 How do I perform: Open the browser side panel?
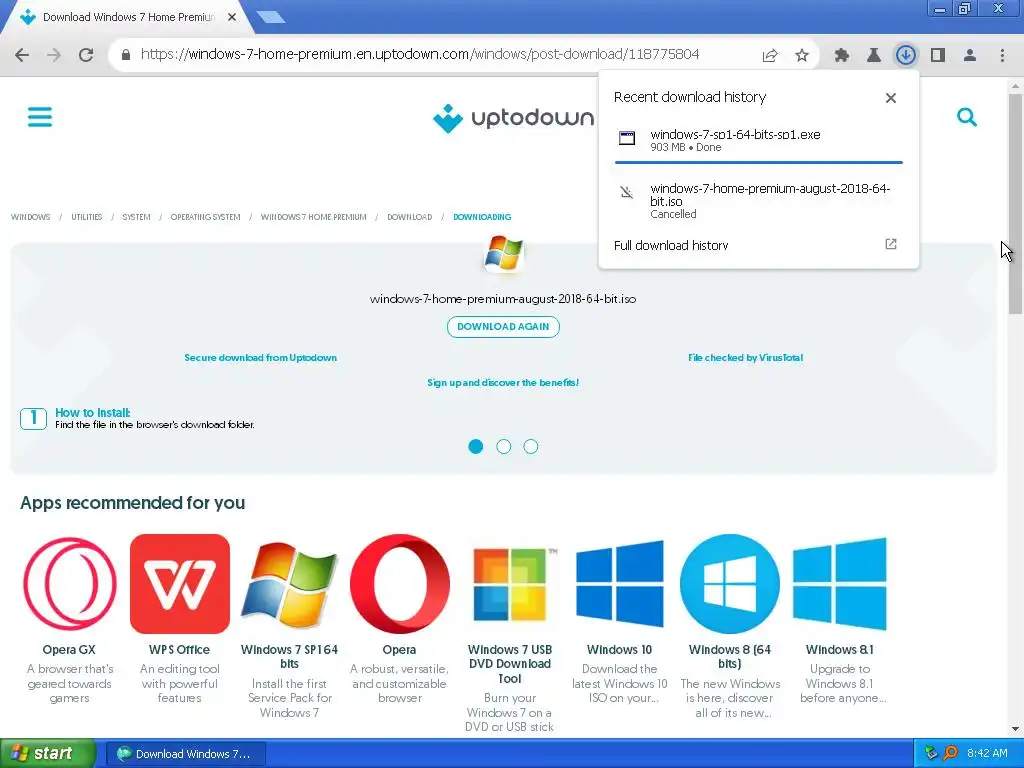click(938, 55)
